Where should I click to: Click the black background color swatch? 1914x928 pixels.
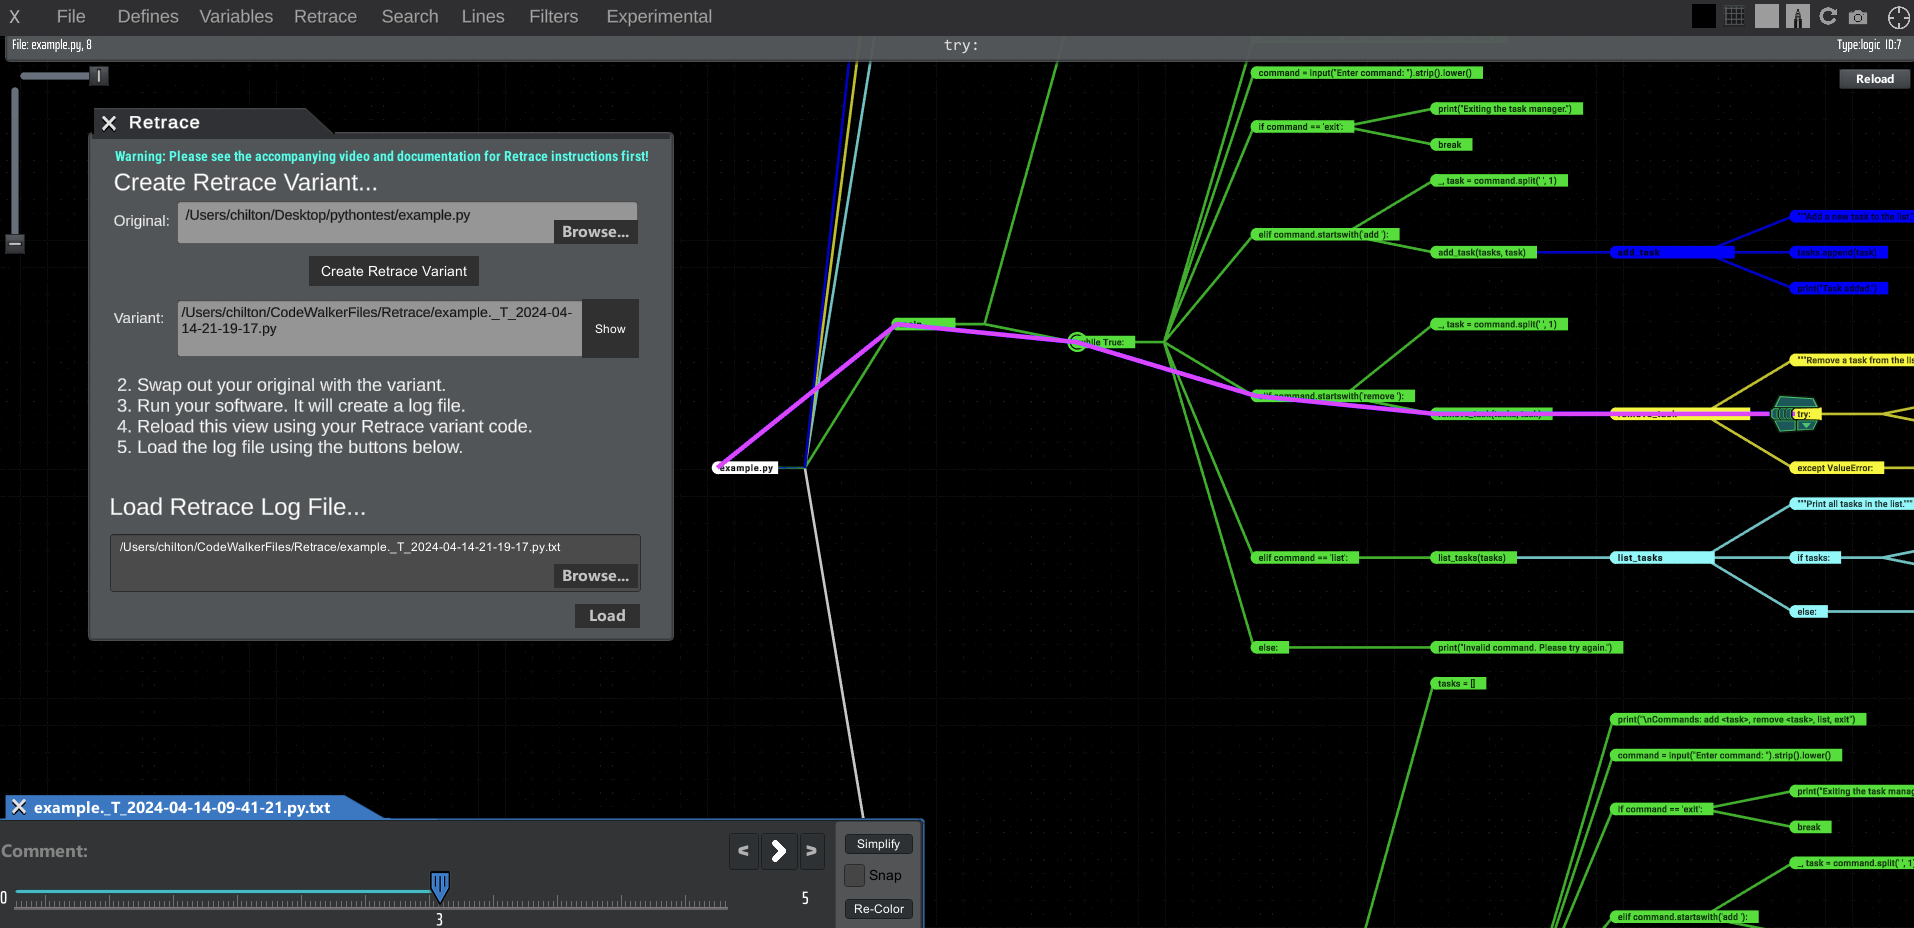[x=1703, y=16]
